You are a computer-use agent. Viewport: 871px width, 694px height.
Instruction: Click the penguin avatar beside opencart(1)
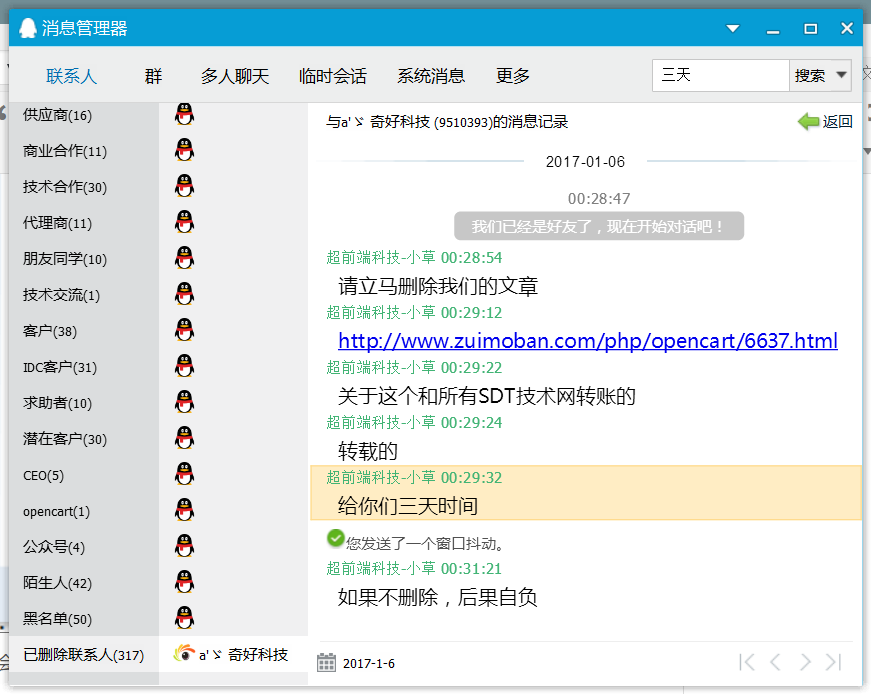(x=184, y=510)
